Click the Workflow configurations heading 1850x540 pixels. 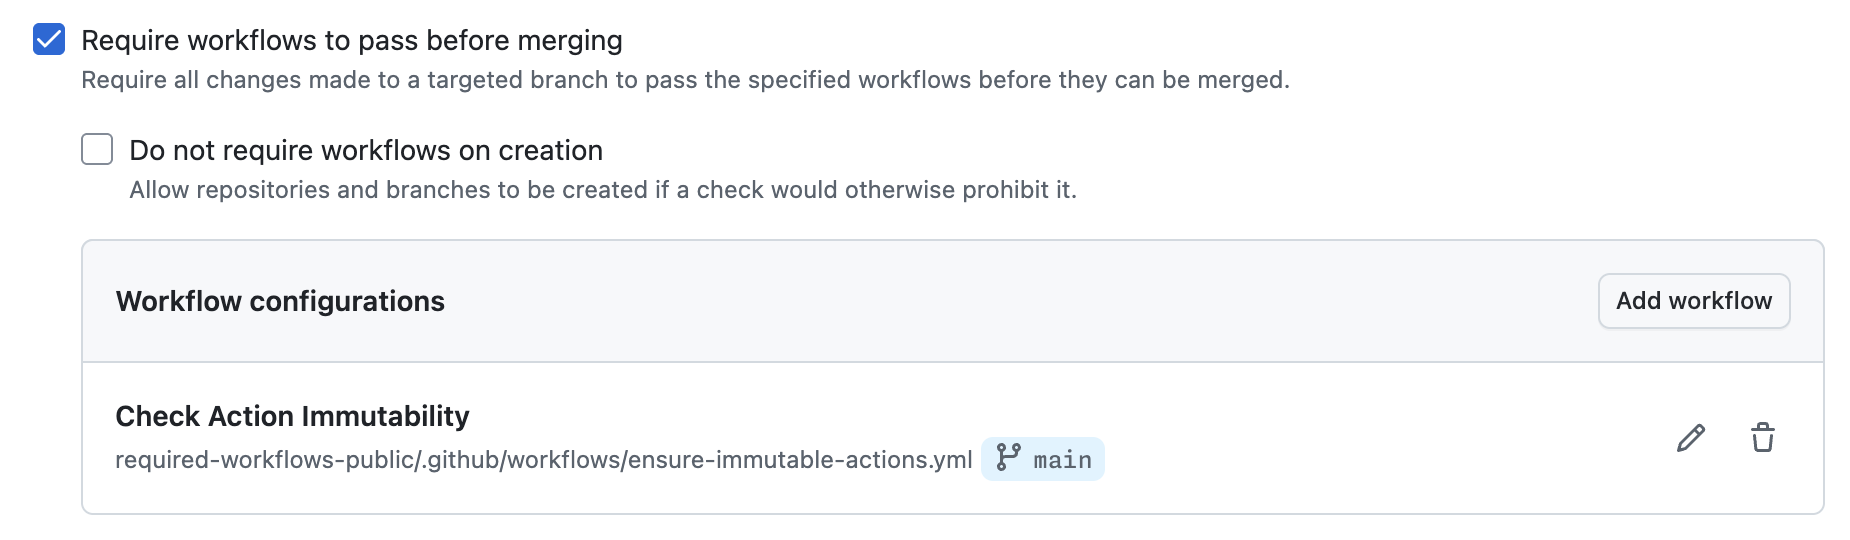tap(280, 301)
